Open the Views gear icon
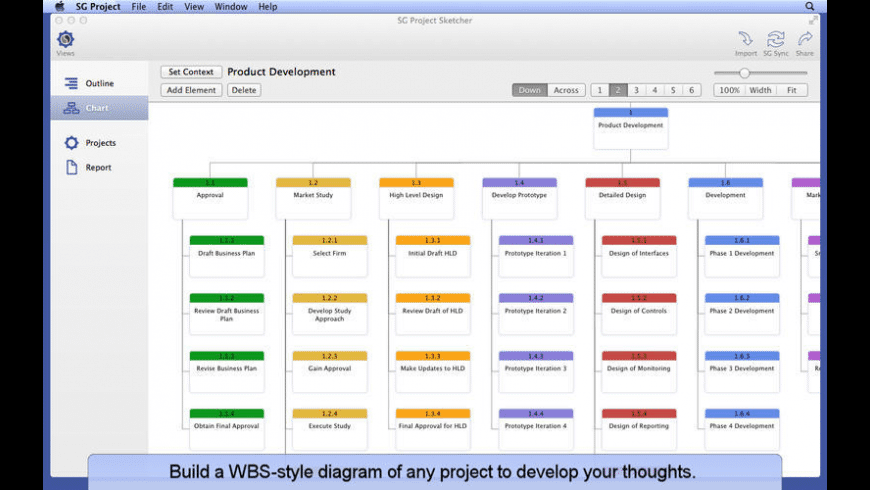Image resolution: width=870 pixels, height=490 pixels. click(x=65, y=39)
